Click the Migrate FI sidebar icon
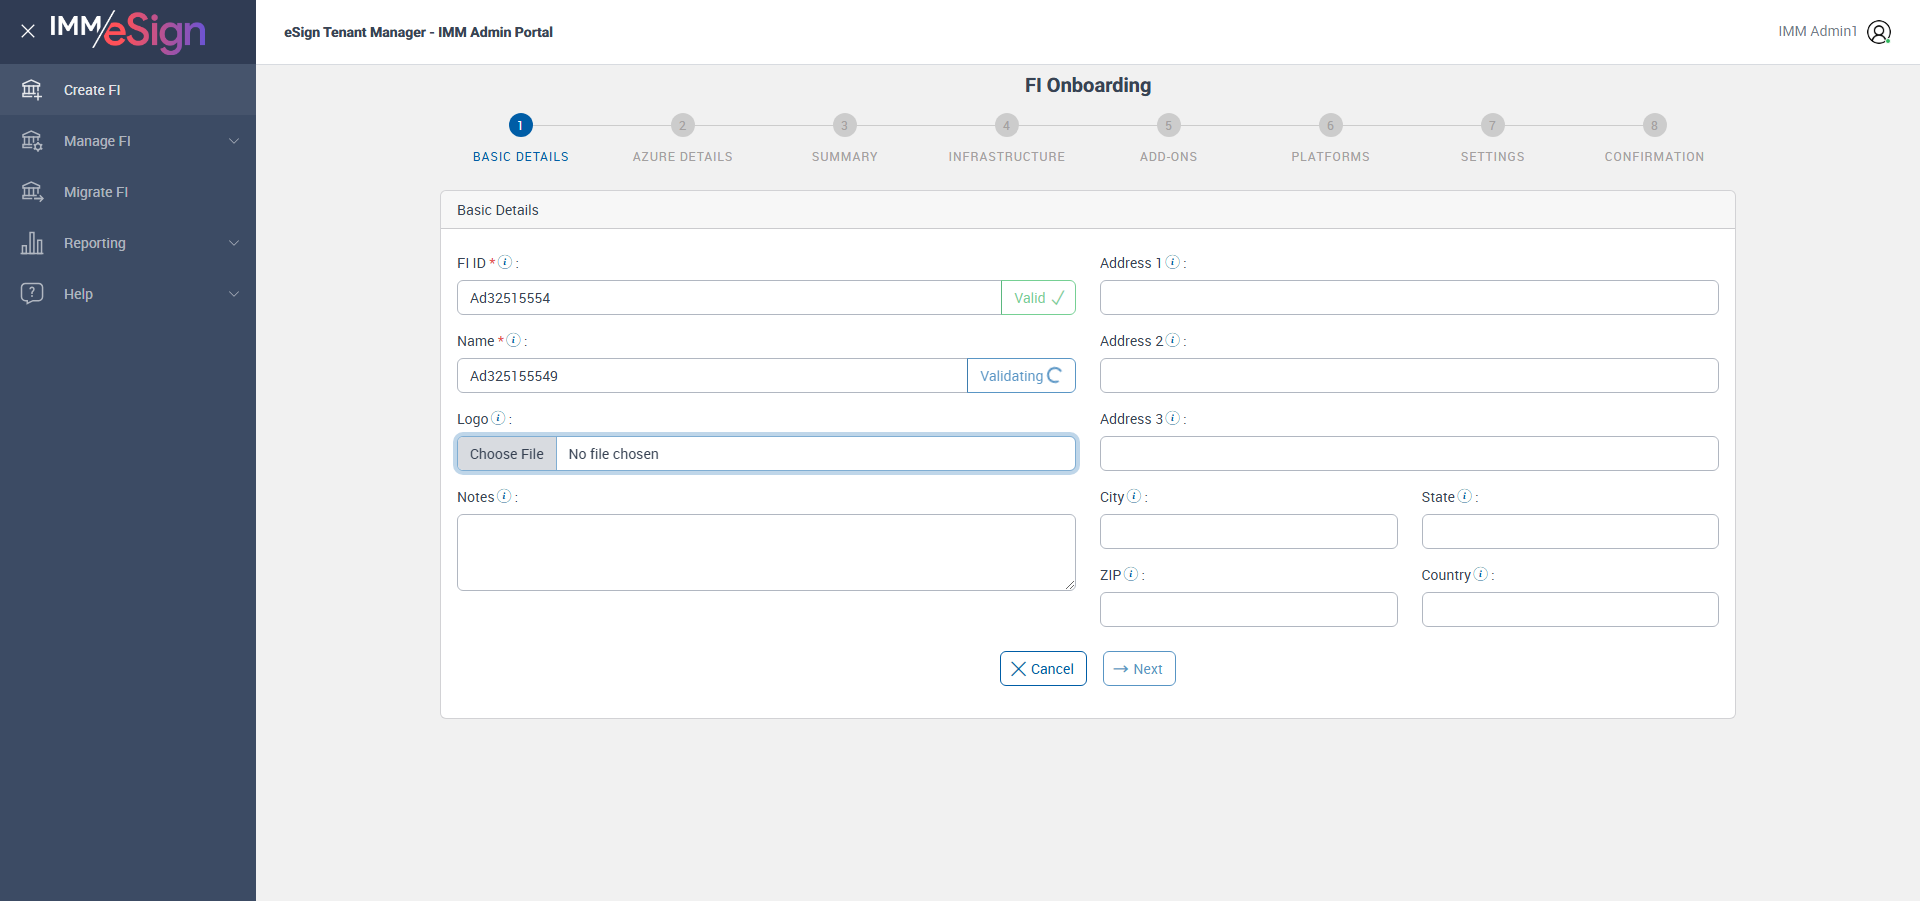The image size is (1920, 901). coord(32,192)
